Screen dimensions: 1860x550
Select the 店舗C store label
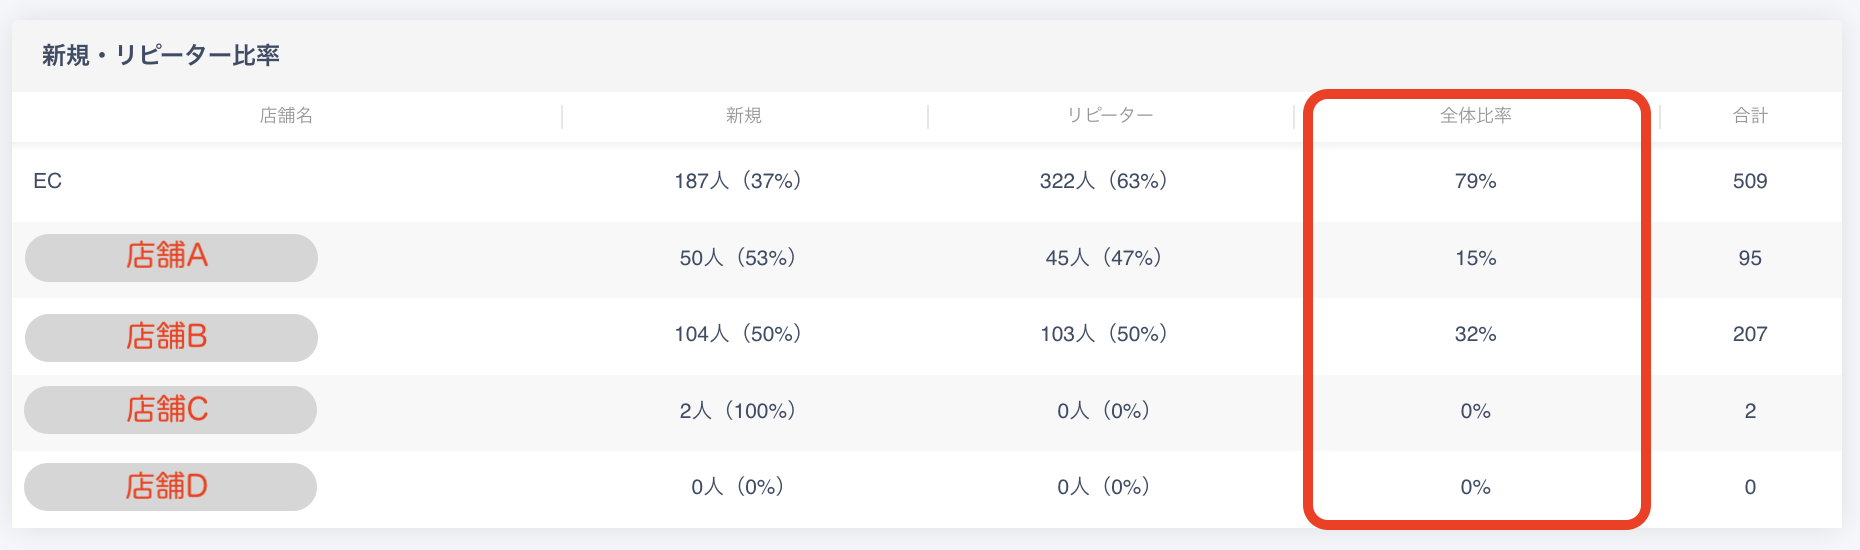[x=170, y=410]
